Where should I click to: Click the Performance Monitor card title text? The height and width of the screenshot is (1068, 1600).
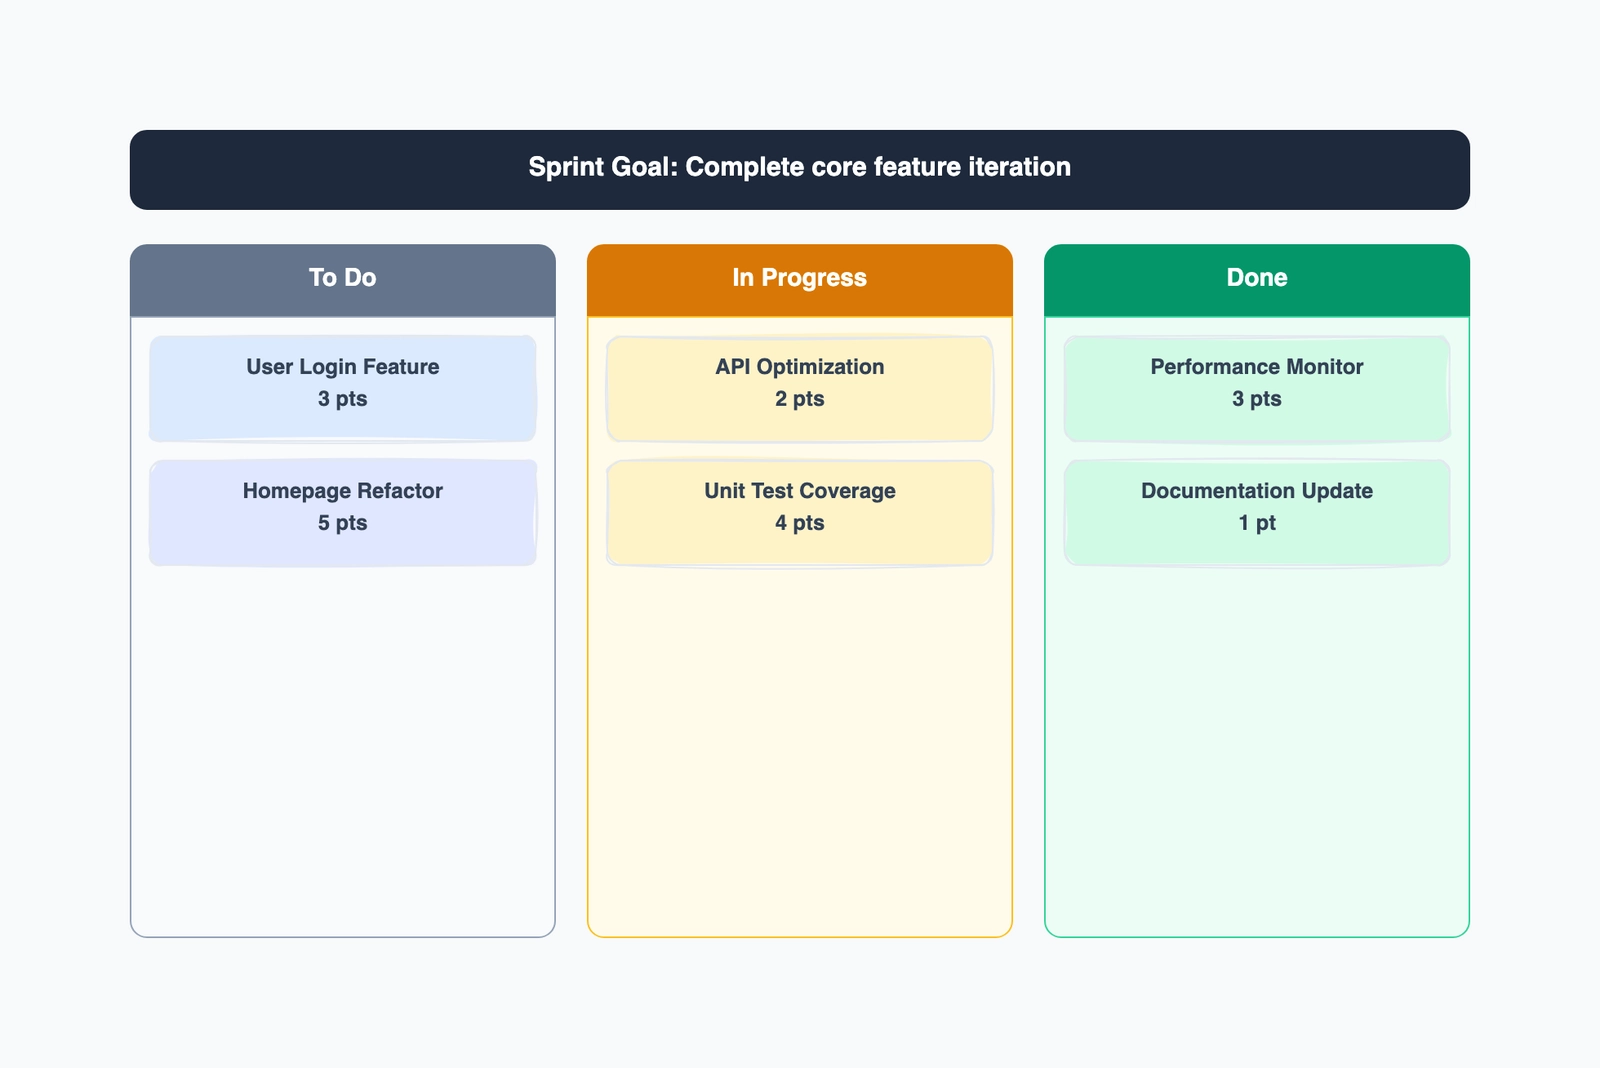coord(1255,367)
